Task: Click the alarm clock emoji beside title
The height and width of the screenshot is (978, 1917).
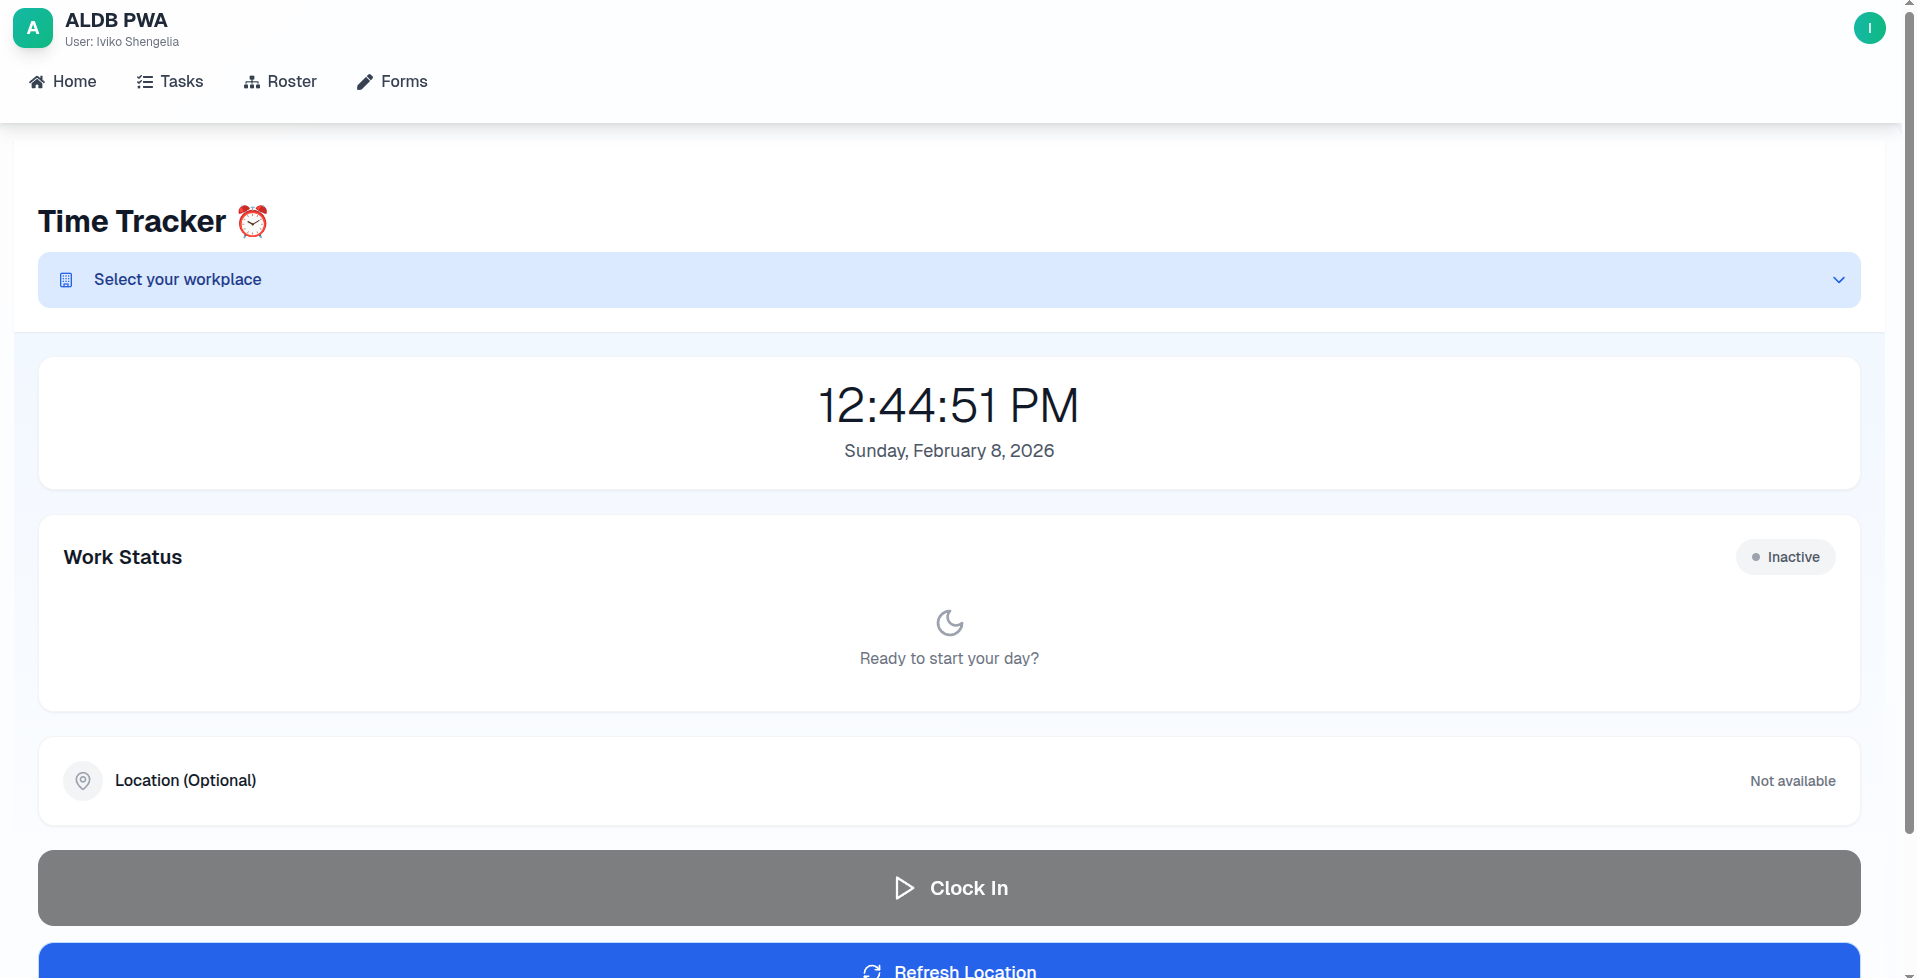Action: 253,221
